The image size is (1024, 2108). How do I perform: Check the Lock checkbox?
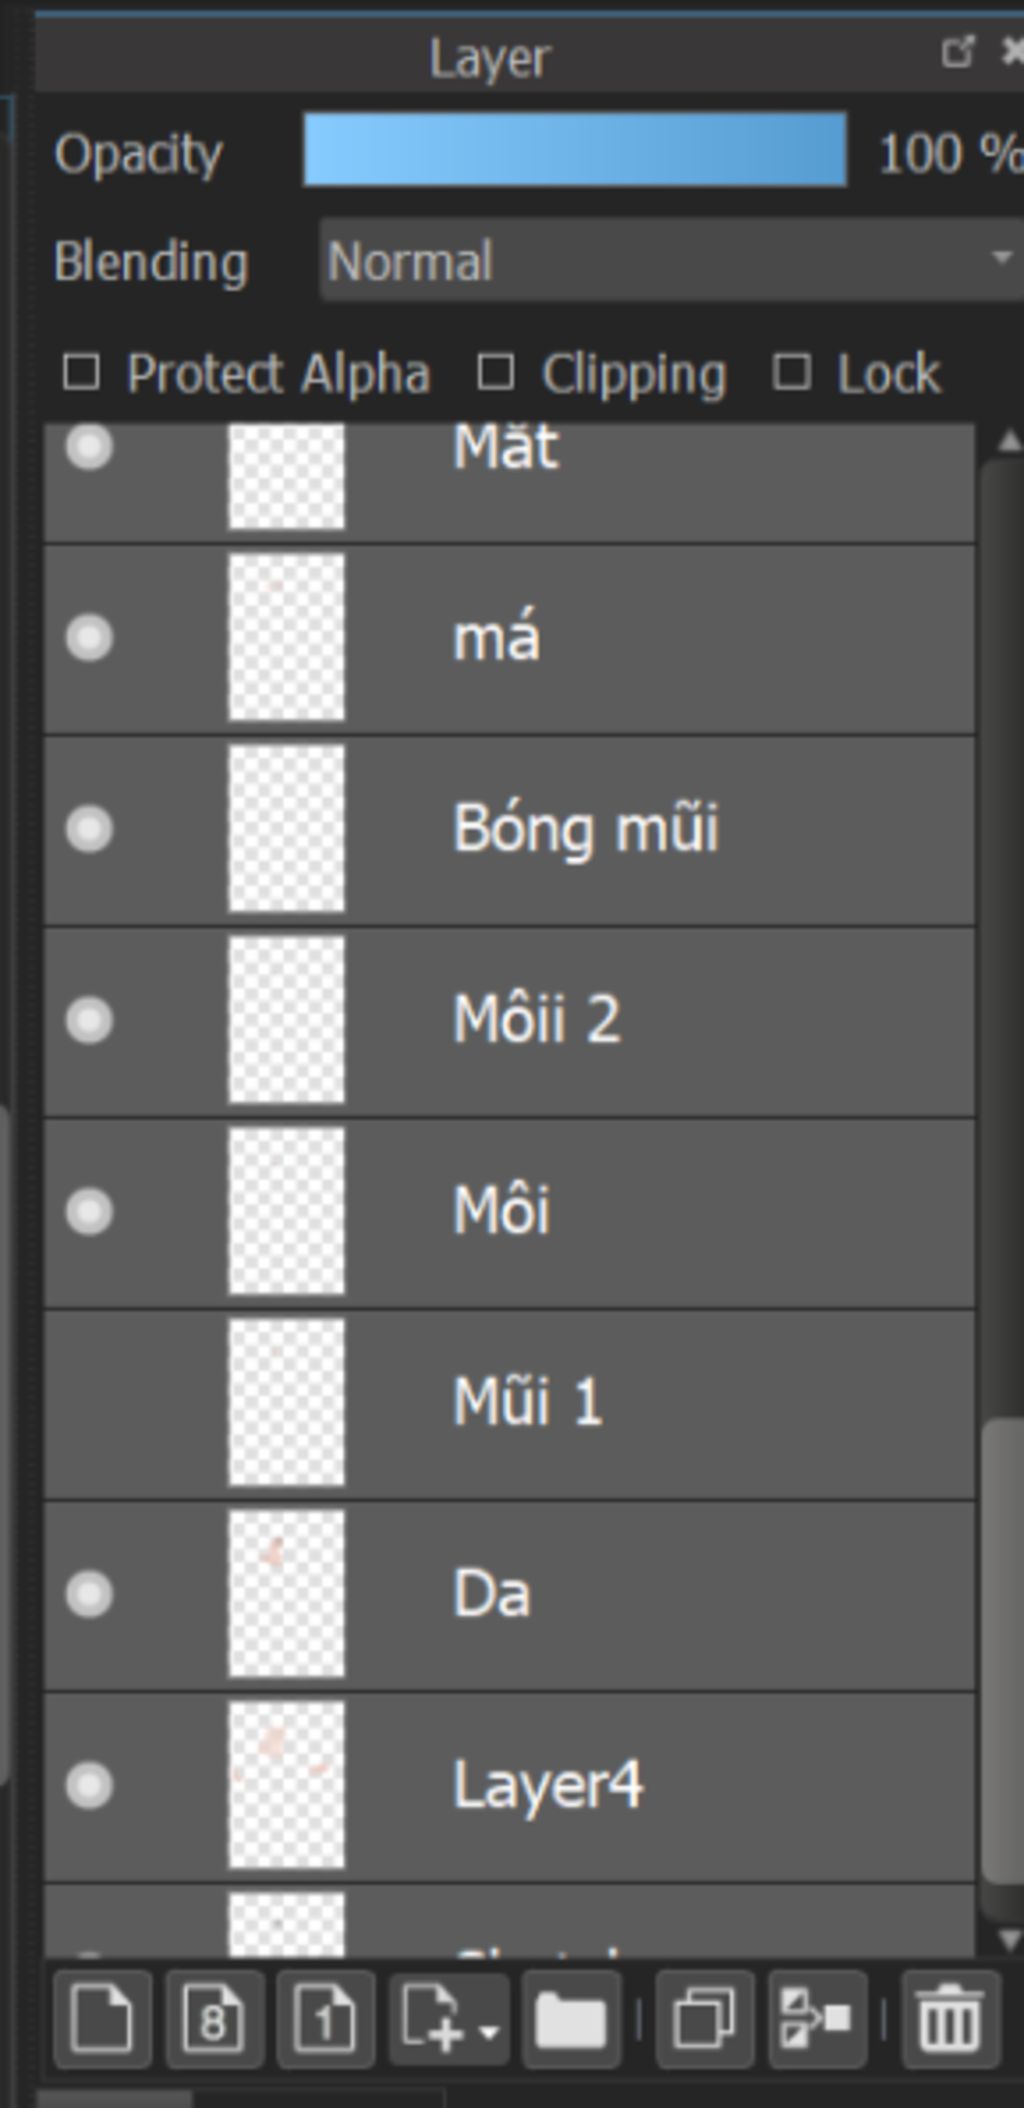pyautogui.click(x=791, y=373)
